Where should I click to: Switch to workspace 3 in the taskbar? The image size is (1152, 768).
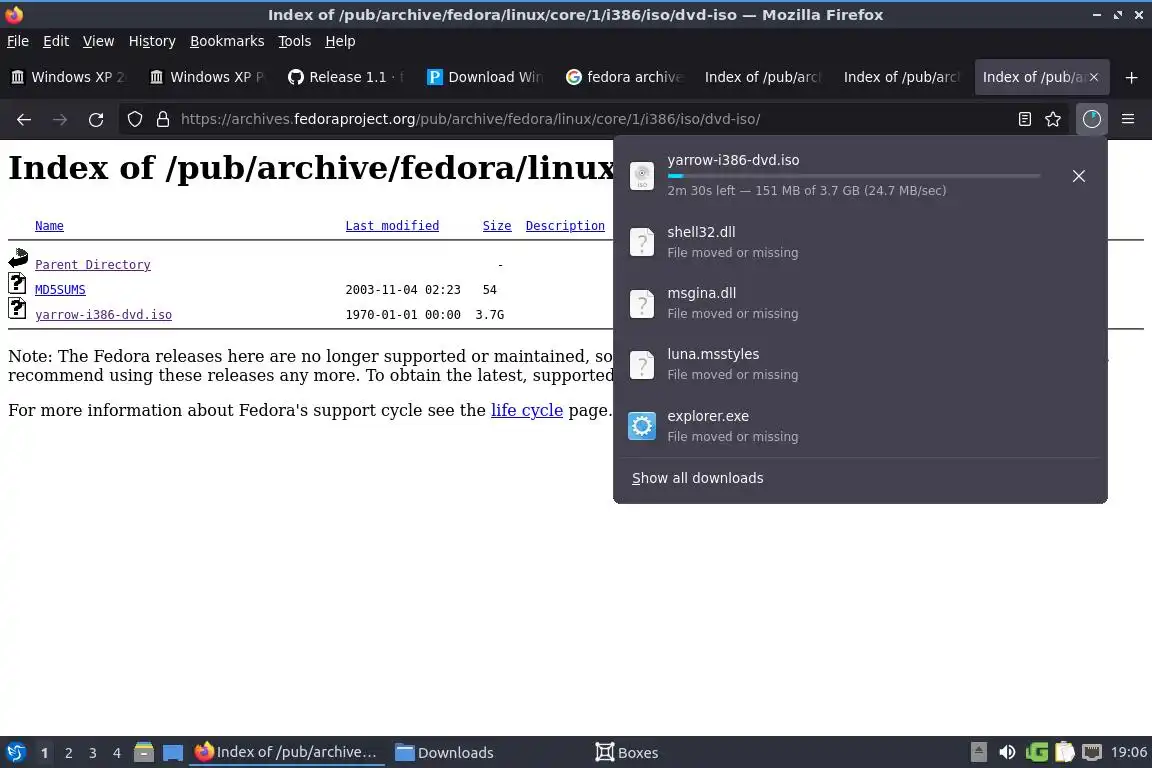click(93, 753)
